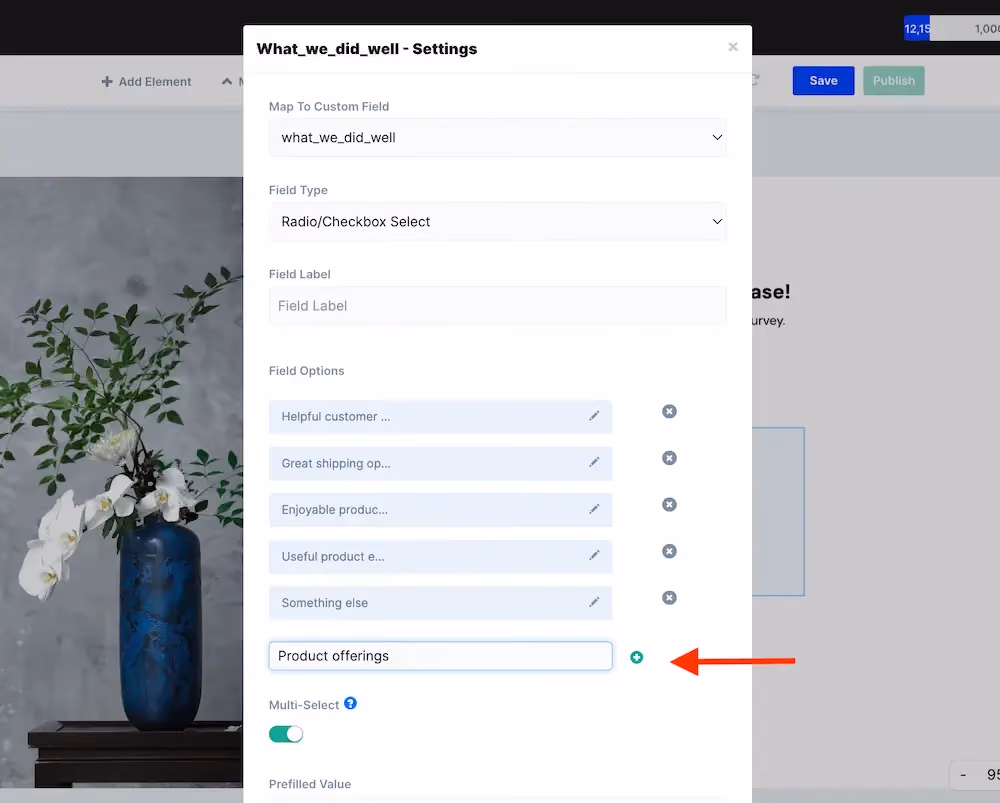The height and width of the screenshot is (803, 1000).
Task: Click the Field Options heading
Action: (306, 371)
